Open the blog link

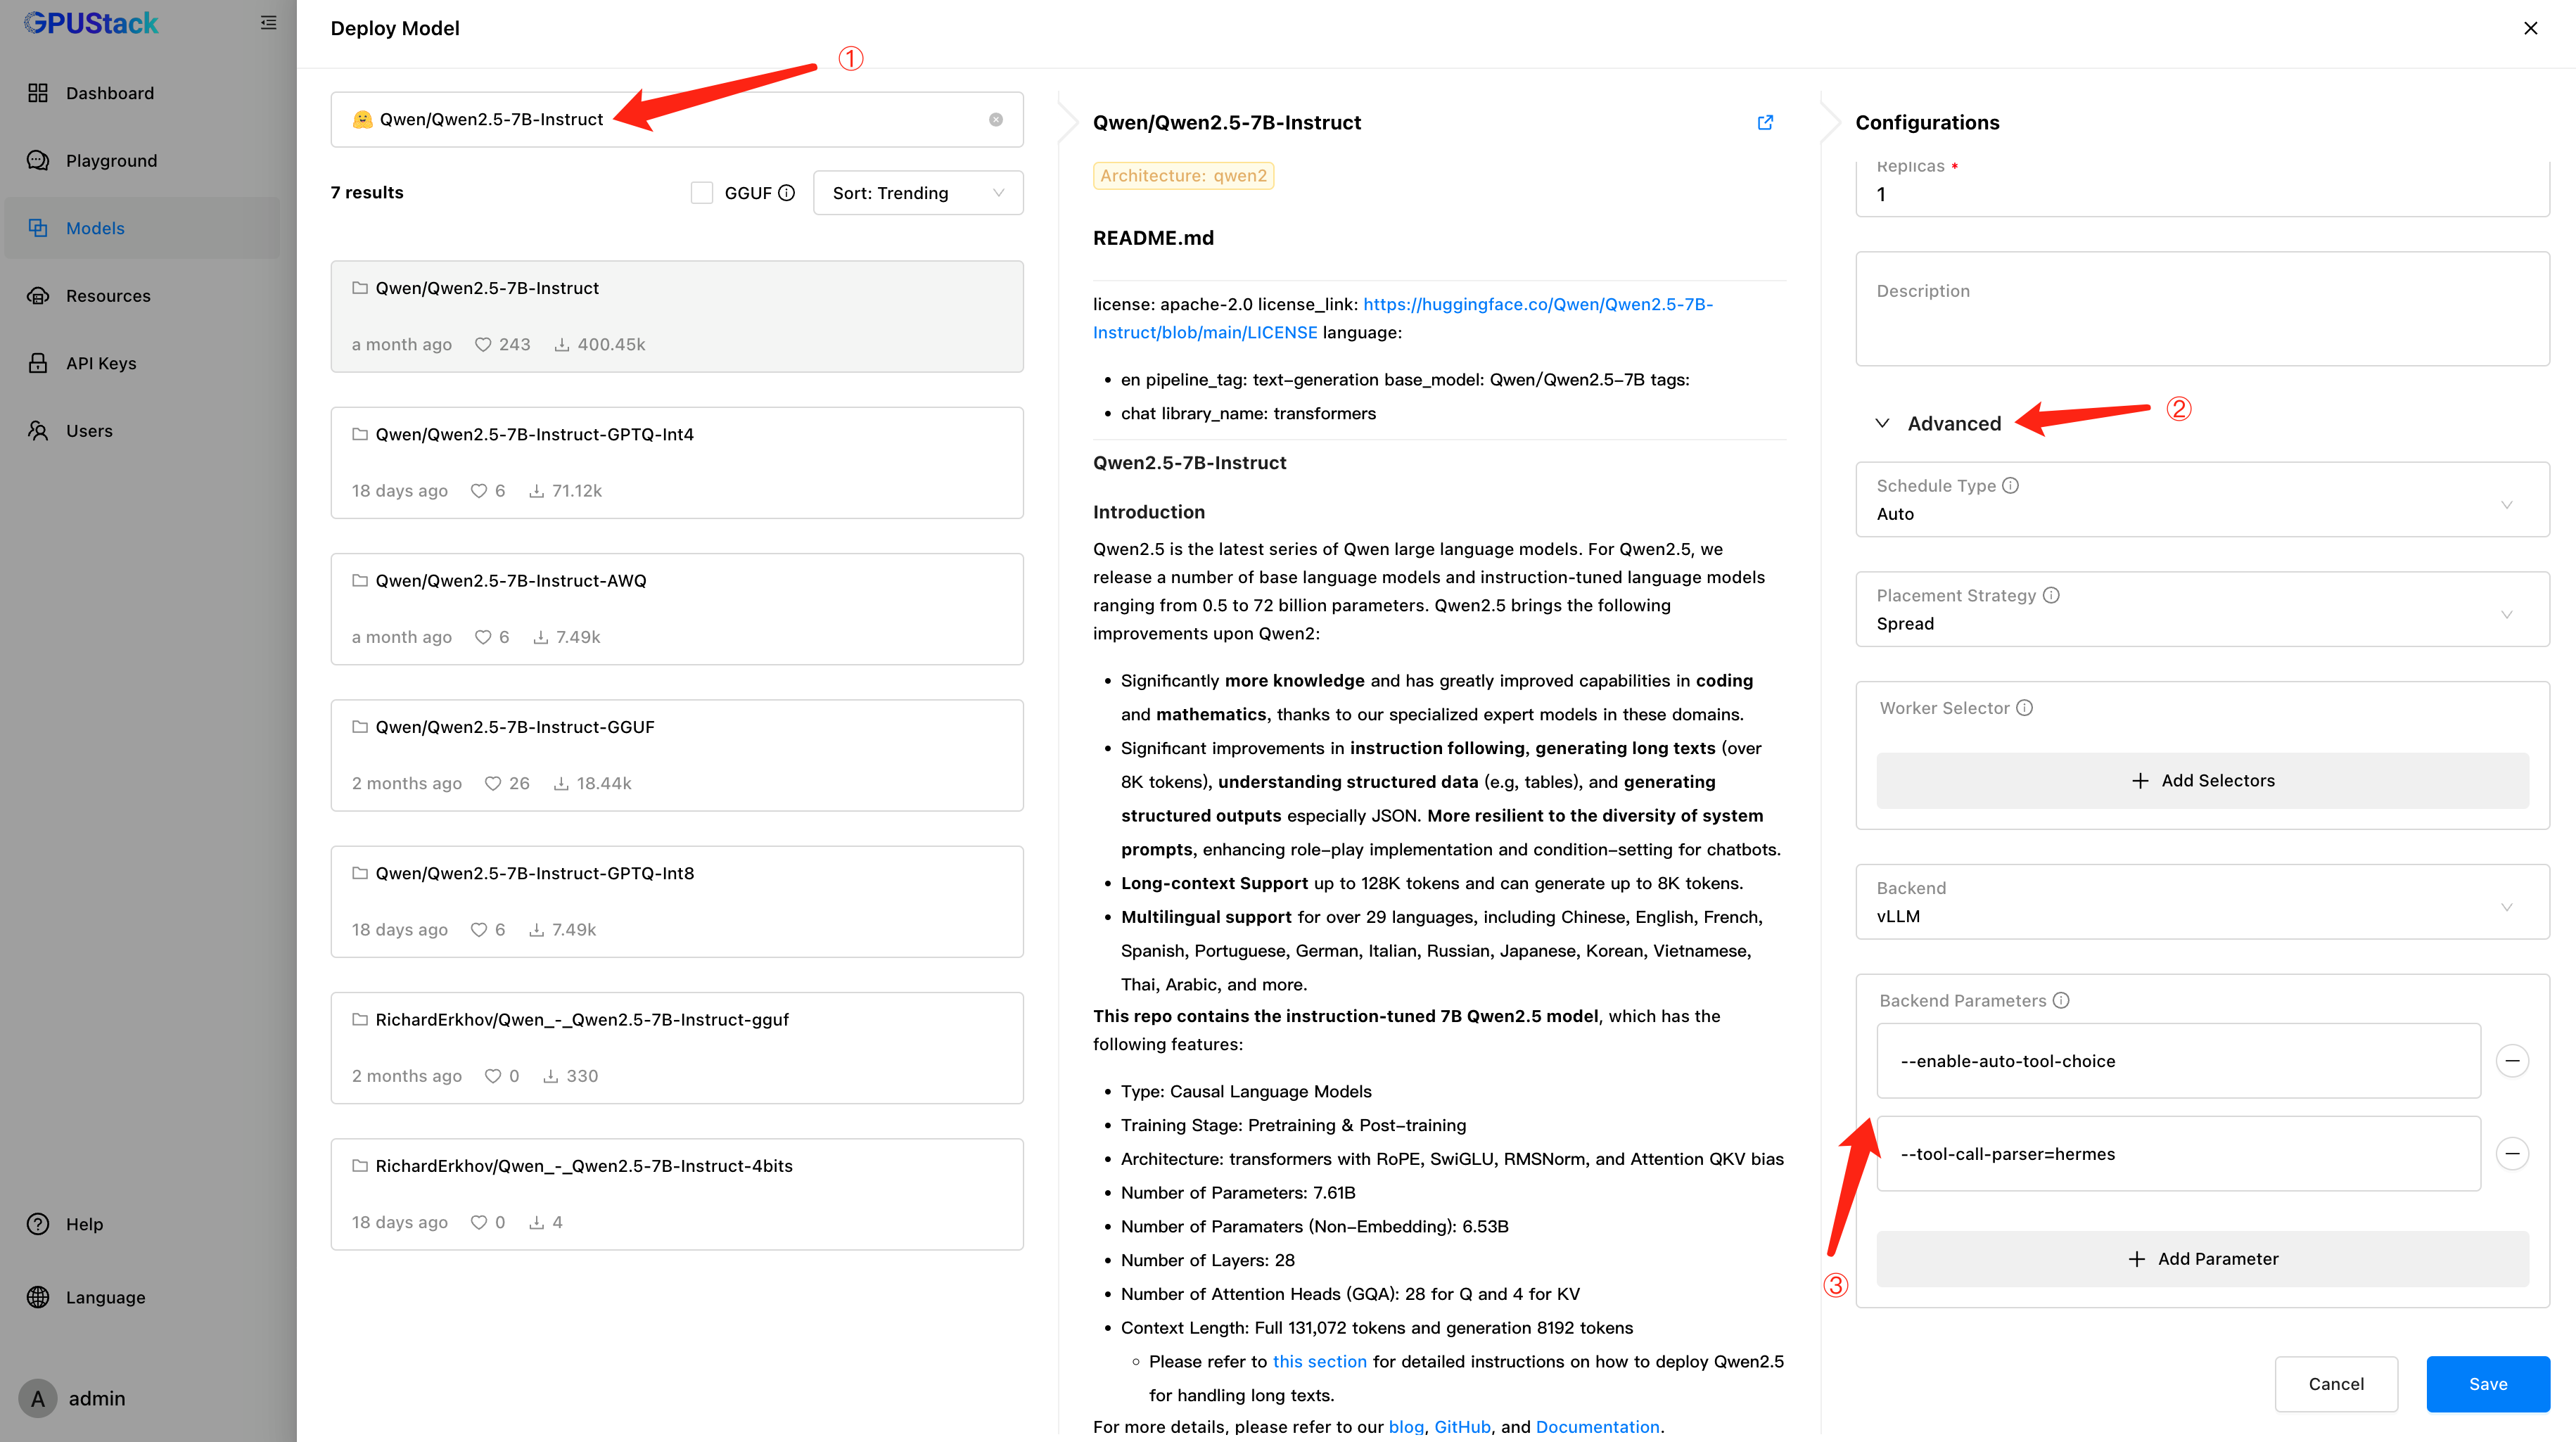coord(1406,1427)
